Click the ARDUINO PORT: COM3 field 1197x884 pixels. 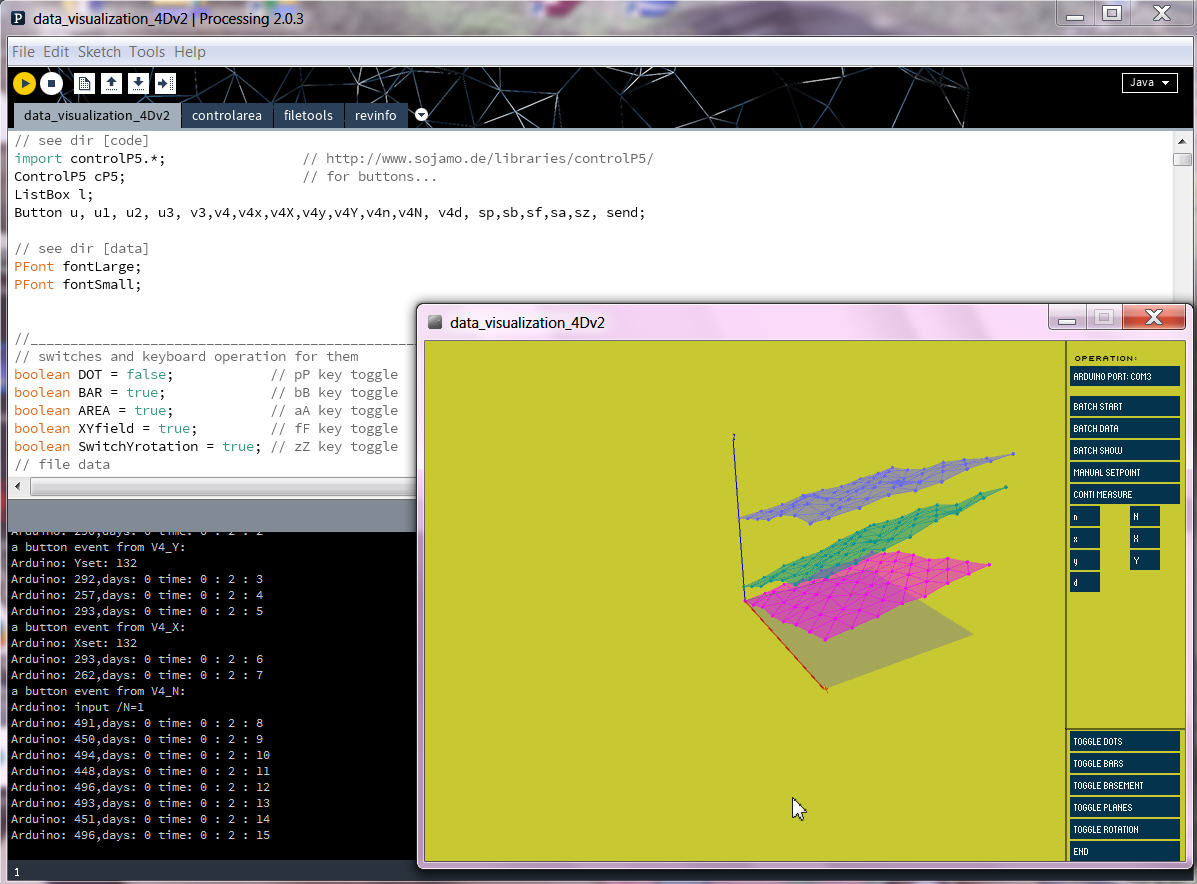tap(1124, 377)
